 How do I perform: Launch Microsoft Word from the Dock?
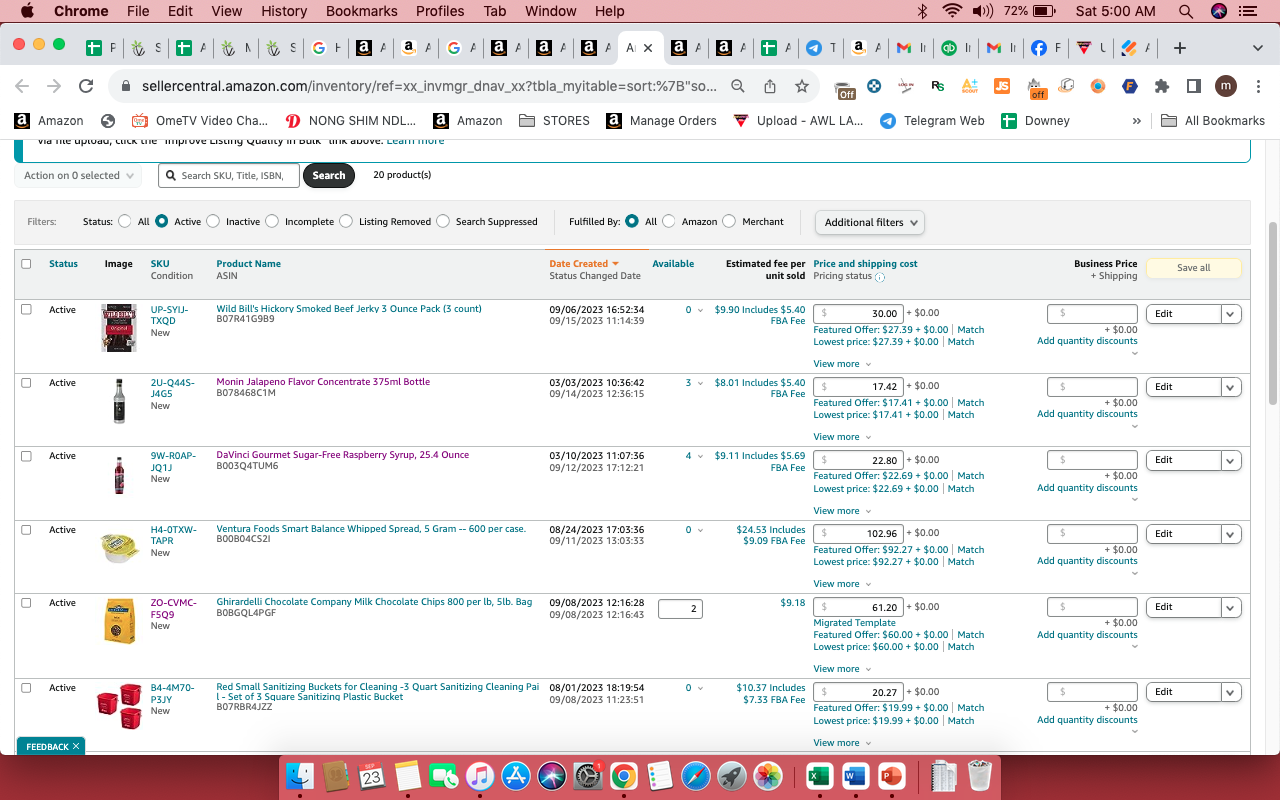855,776
